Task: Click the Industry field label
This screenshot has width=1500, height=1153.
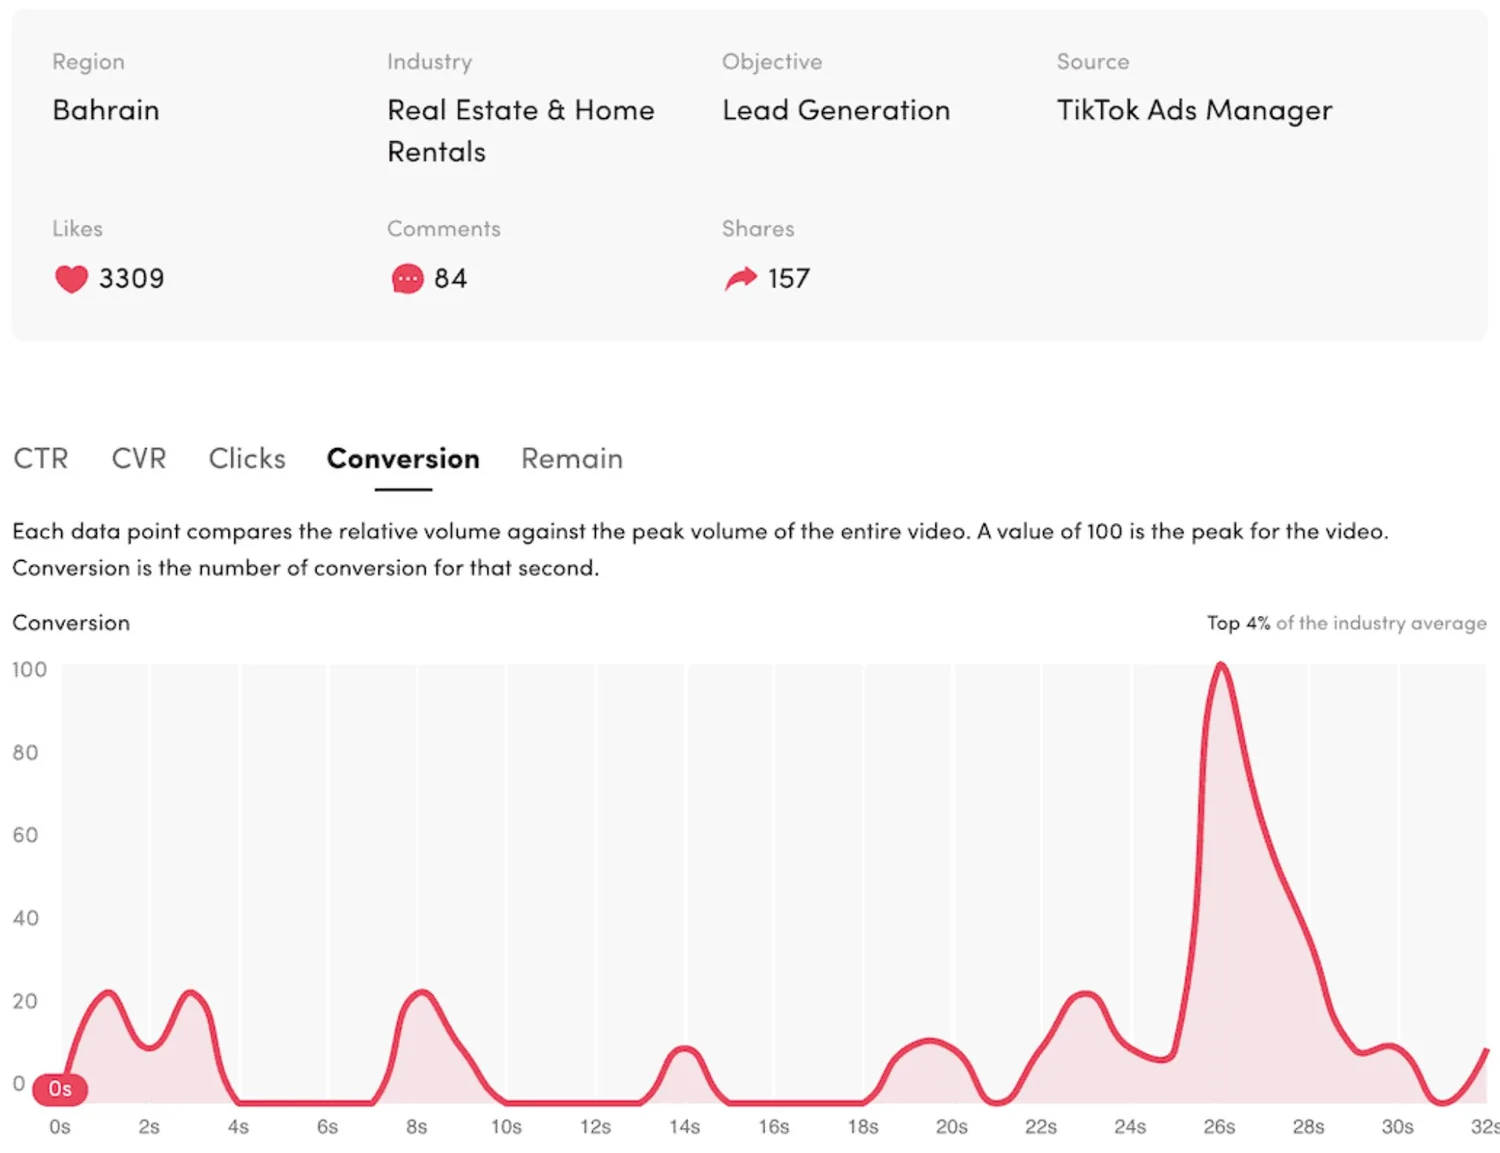Action: [429, 62]
